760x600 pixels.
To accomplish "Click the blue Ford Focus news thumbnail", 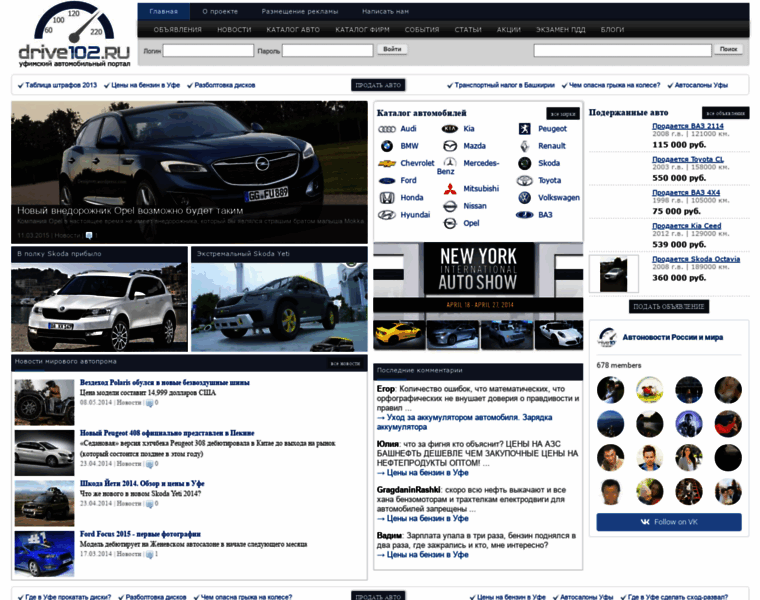I will click(44, 554).
